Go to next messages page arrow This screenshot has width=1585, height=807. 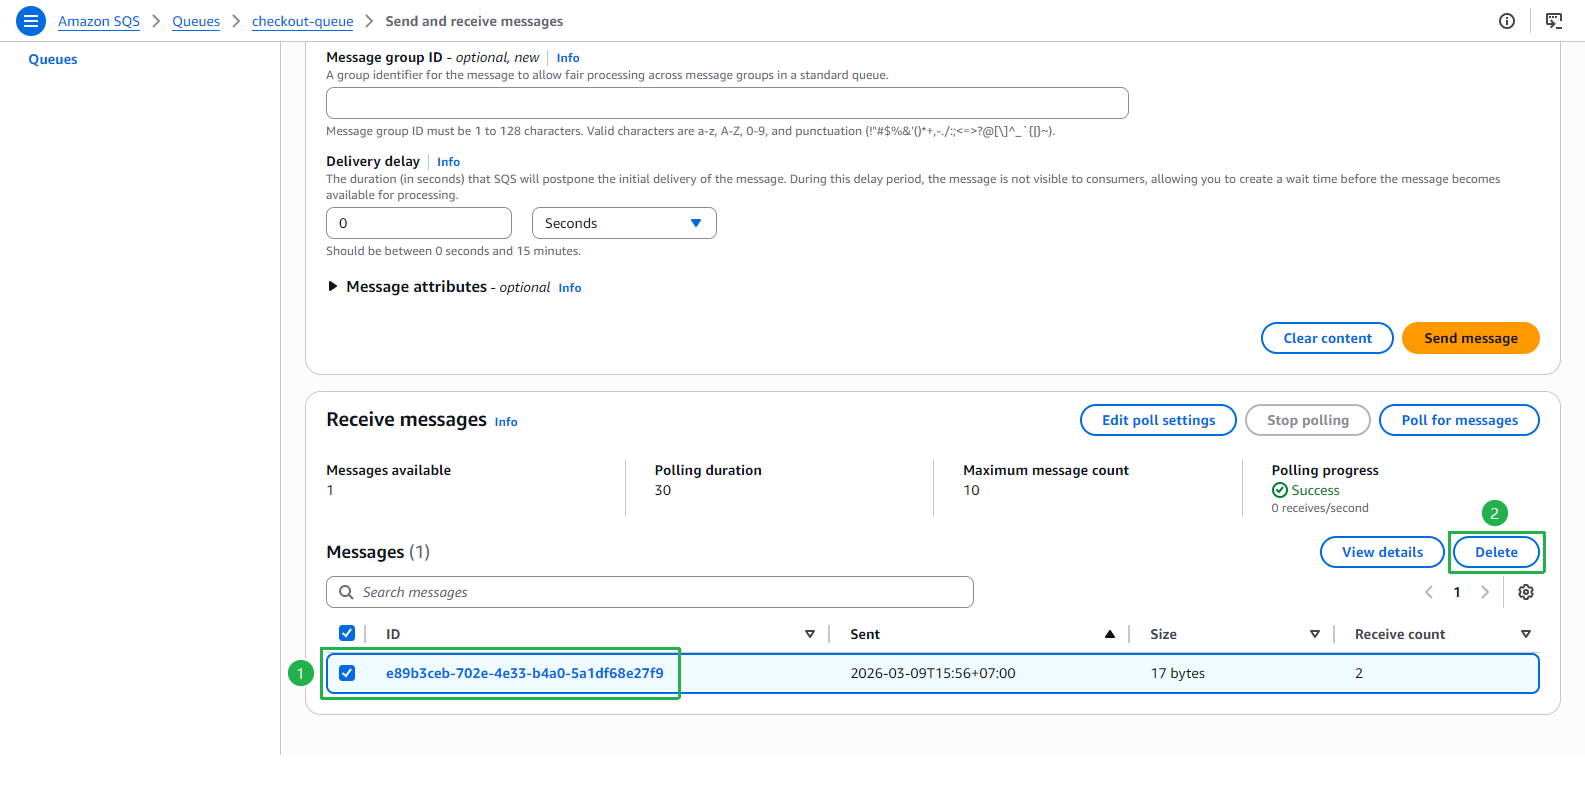pyautogui.click(x=1485, y=592)
